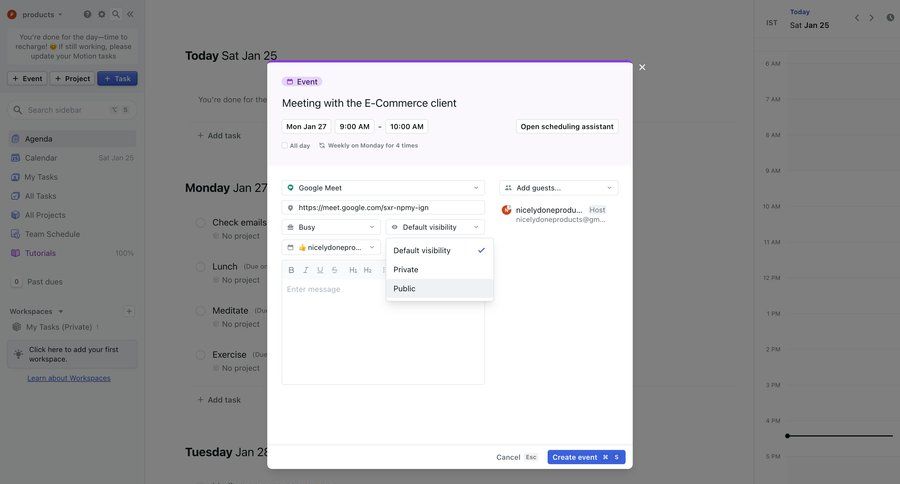Open scheduling assistant
This screenshot has height=484, width=900.
pyautogui.click(x=567, y=127)
